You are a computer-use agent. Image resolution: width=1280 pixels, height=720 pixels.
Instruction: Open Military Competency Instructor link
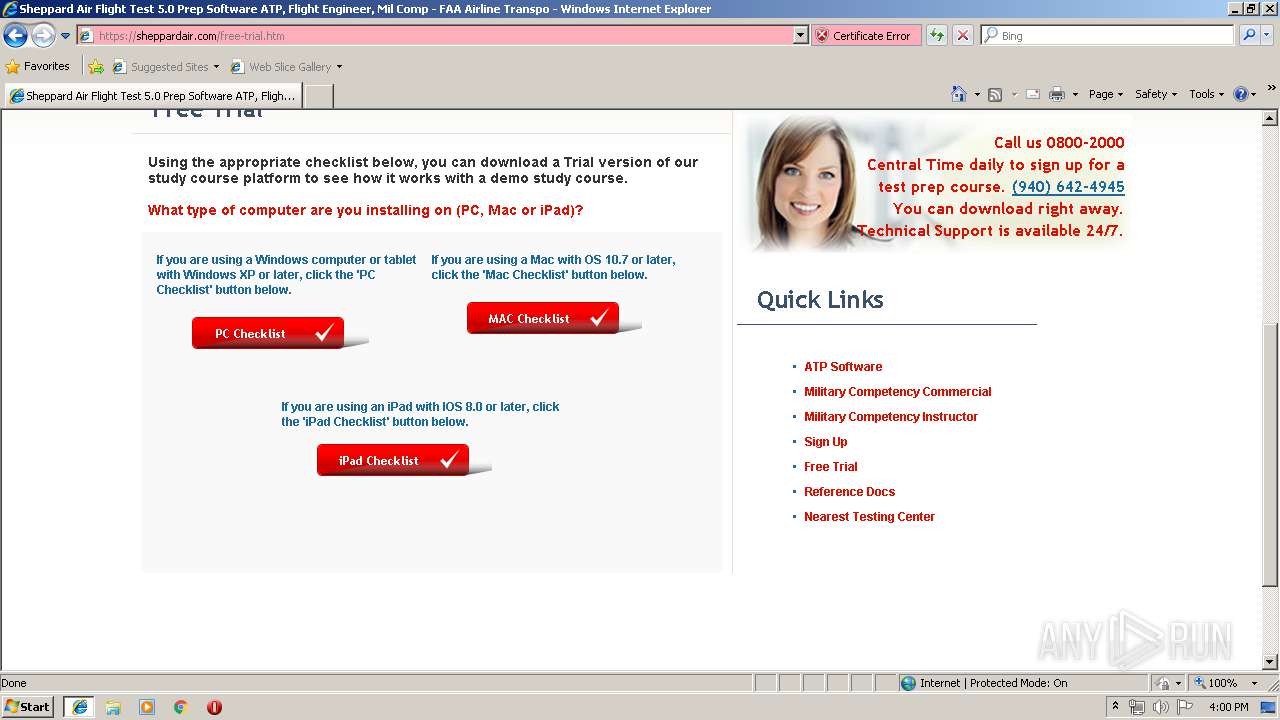(891, 417)
